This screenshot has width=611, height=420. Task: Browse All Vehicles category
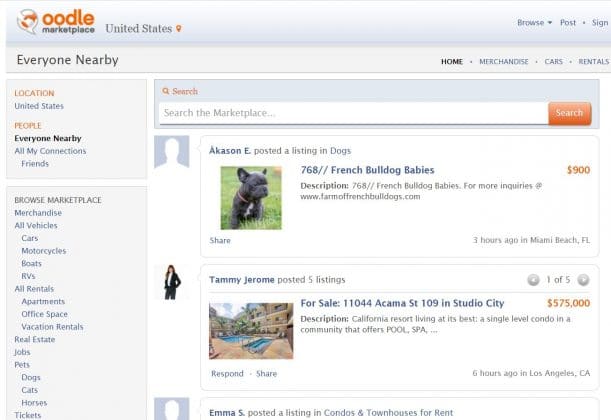[36, 225]
